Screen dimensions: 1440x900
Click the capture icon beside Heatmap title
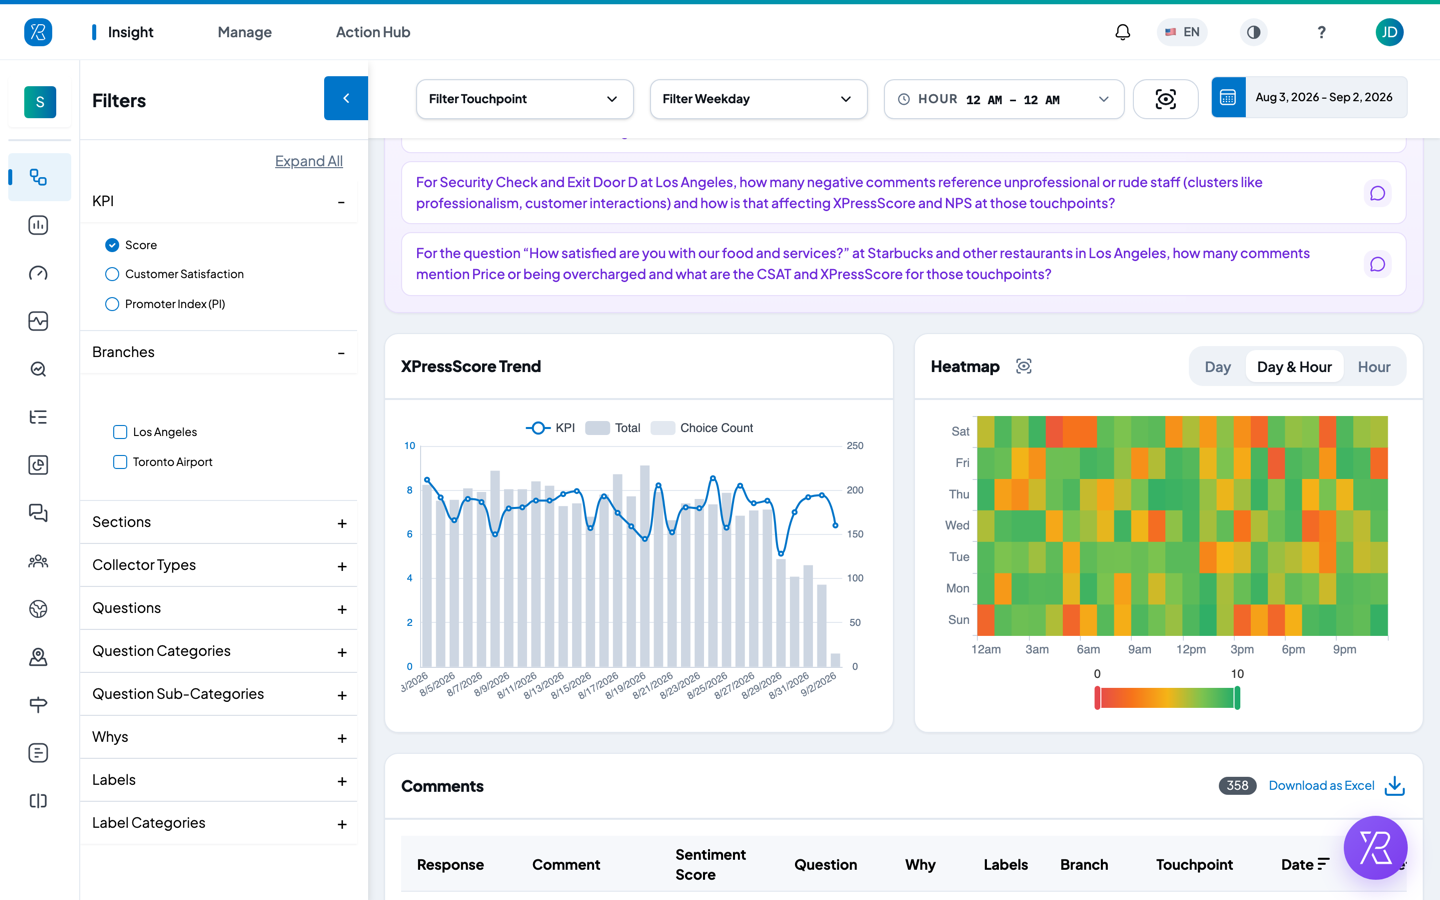[1024, 366]
